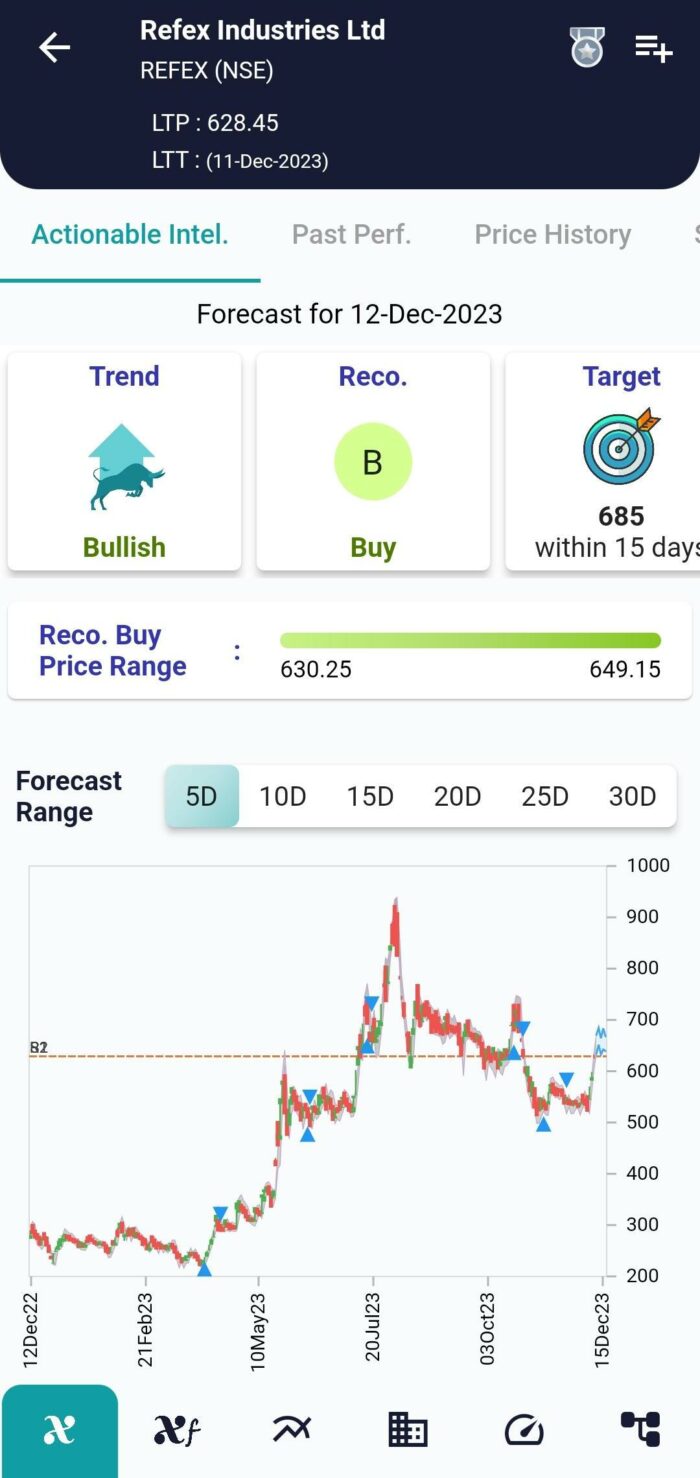Switch to the Past Perf. tab

[x=351, y=234]
